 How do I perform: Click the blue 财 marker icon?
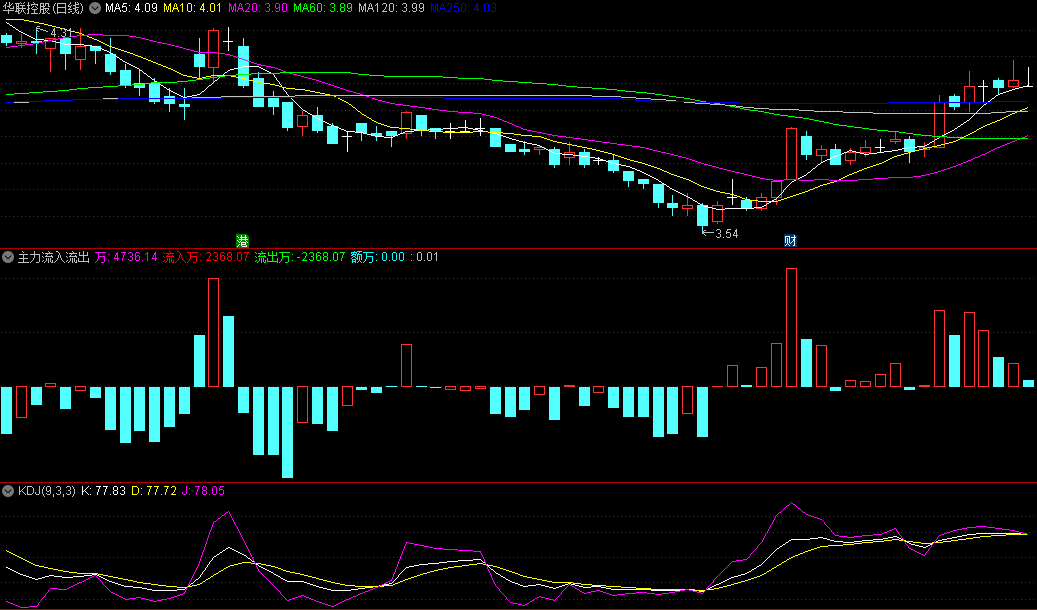click(790, 241)
